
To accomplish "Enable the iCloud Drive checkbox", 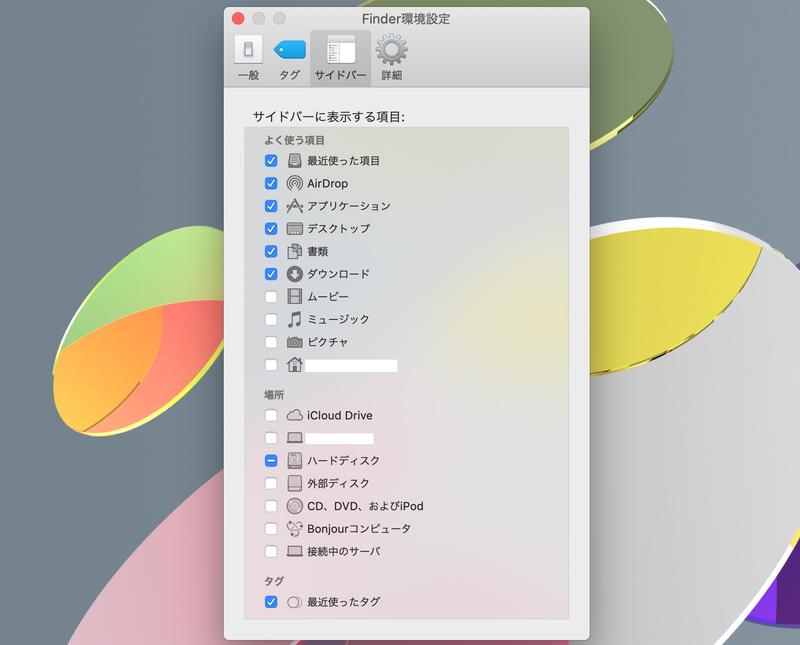I will (x=271, y=415).
